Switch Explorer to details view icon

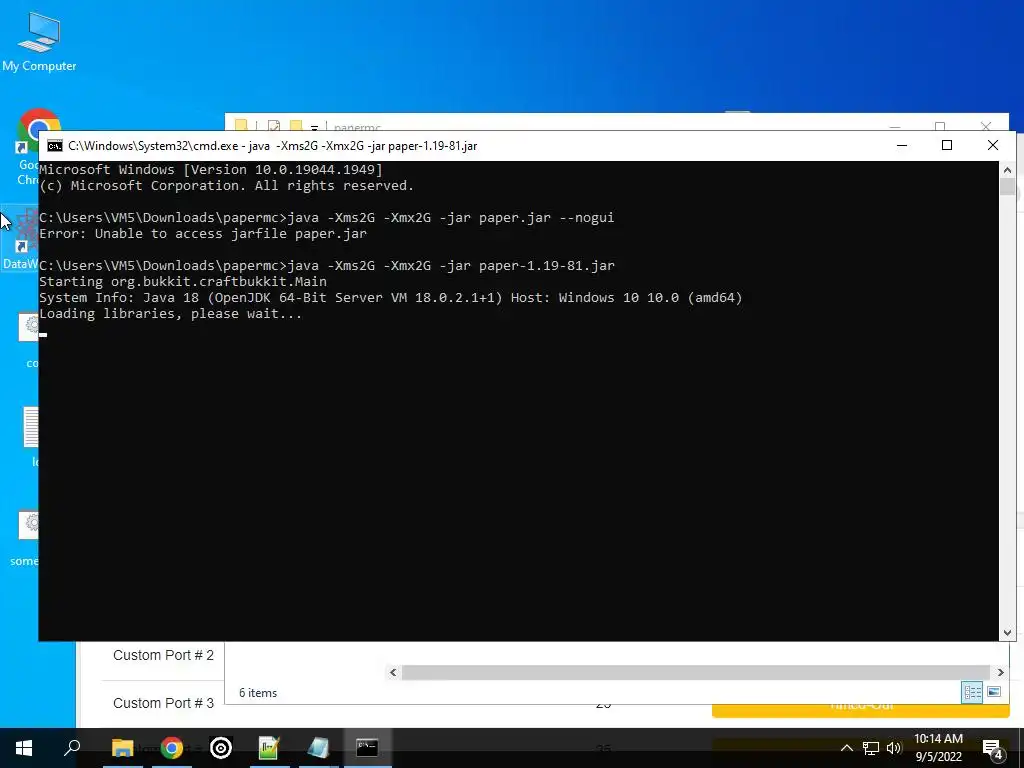point(972,692)
